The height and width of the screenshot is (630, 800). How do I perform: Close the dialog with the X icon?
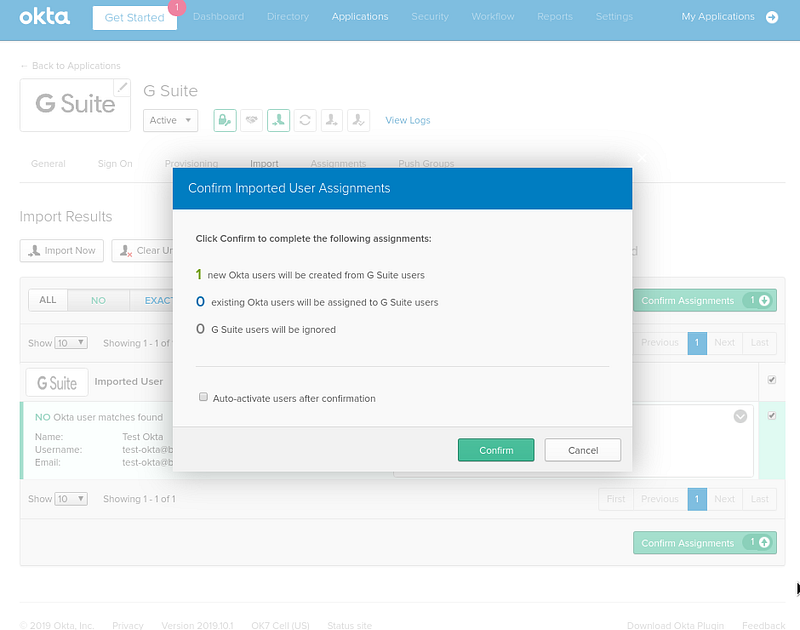click(641, 158)
